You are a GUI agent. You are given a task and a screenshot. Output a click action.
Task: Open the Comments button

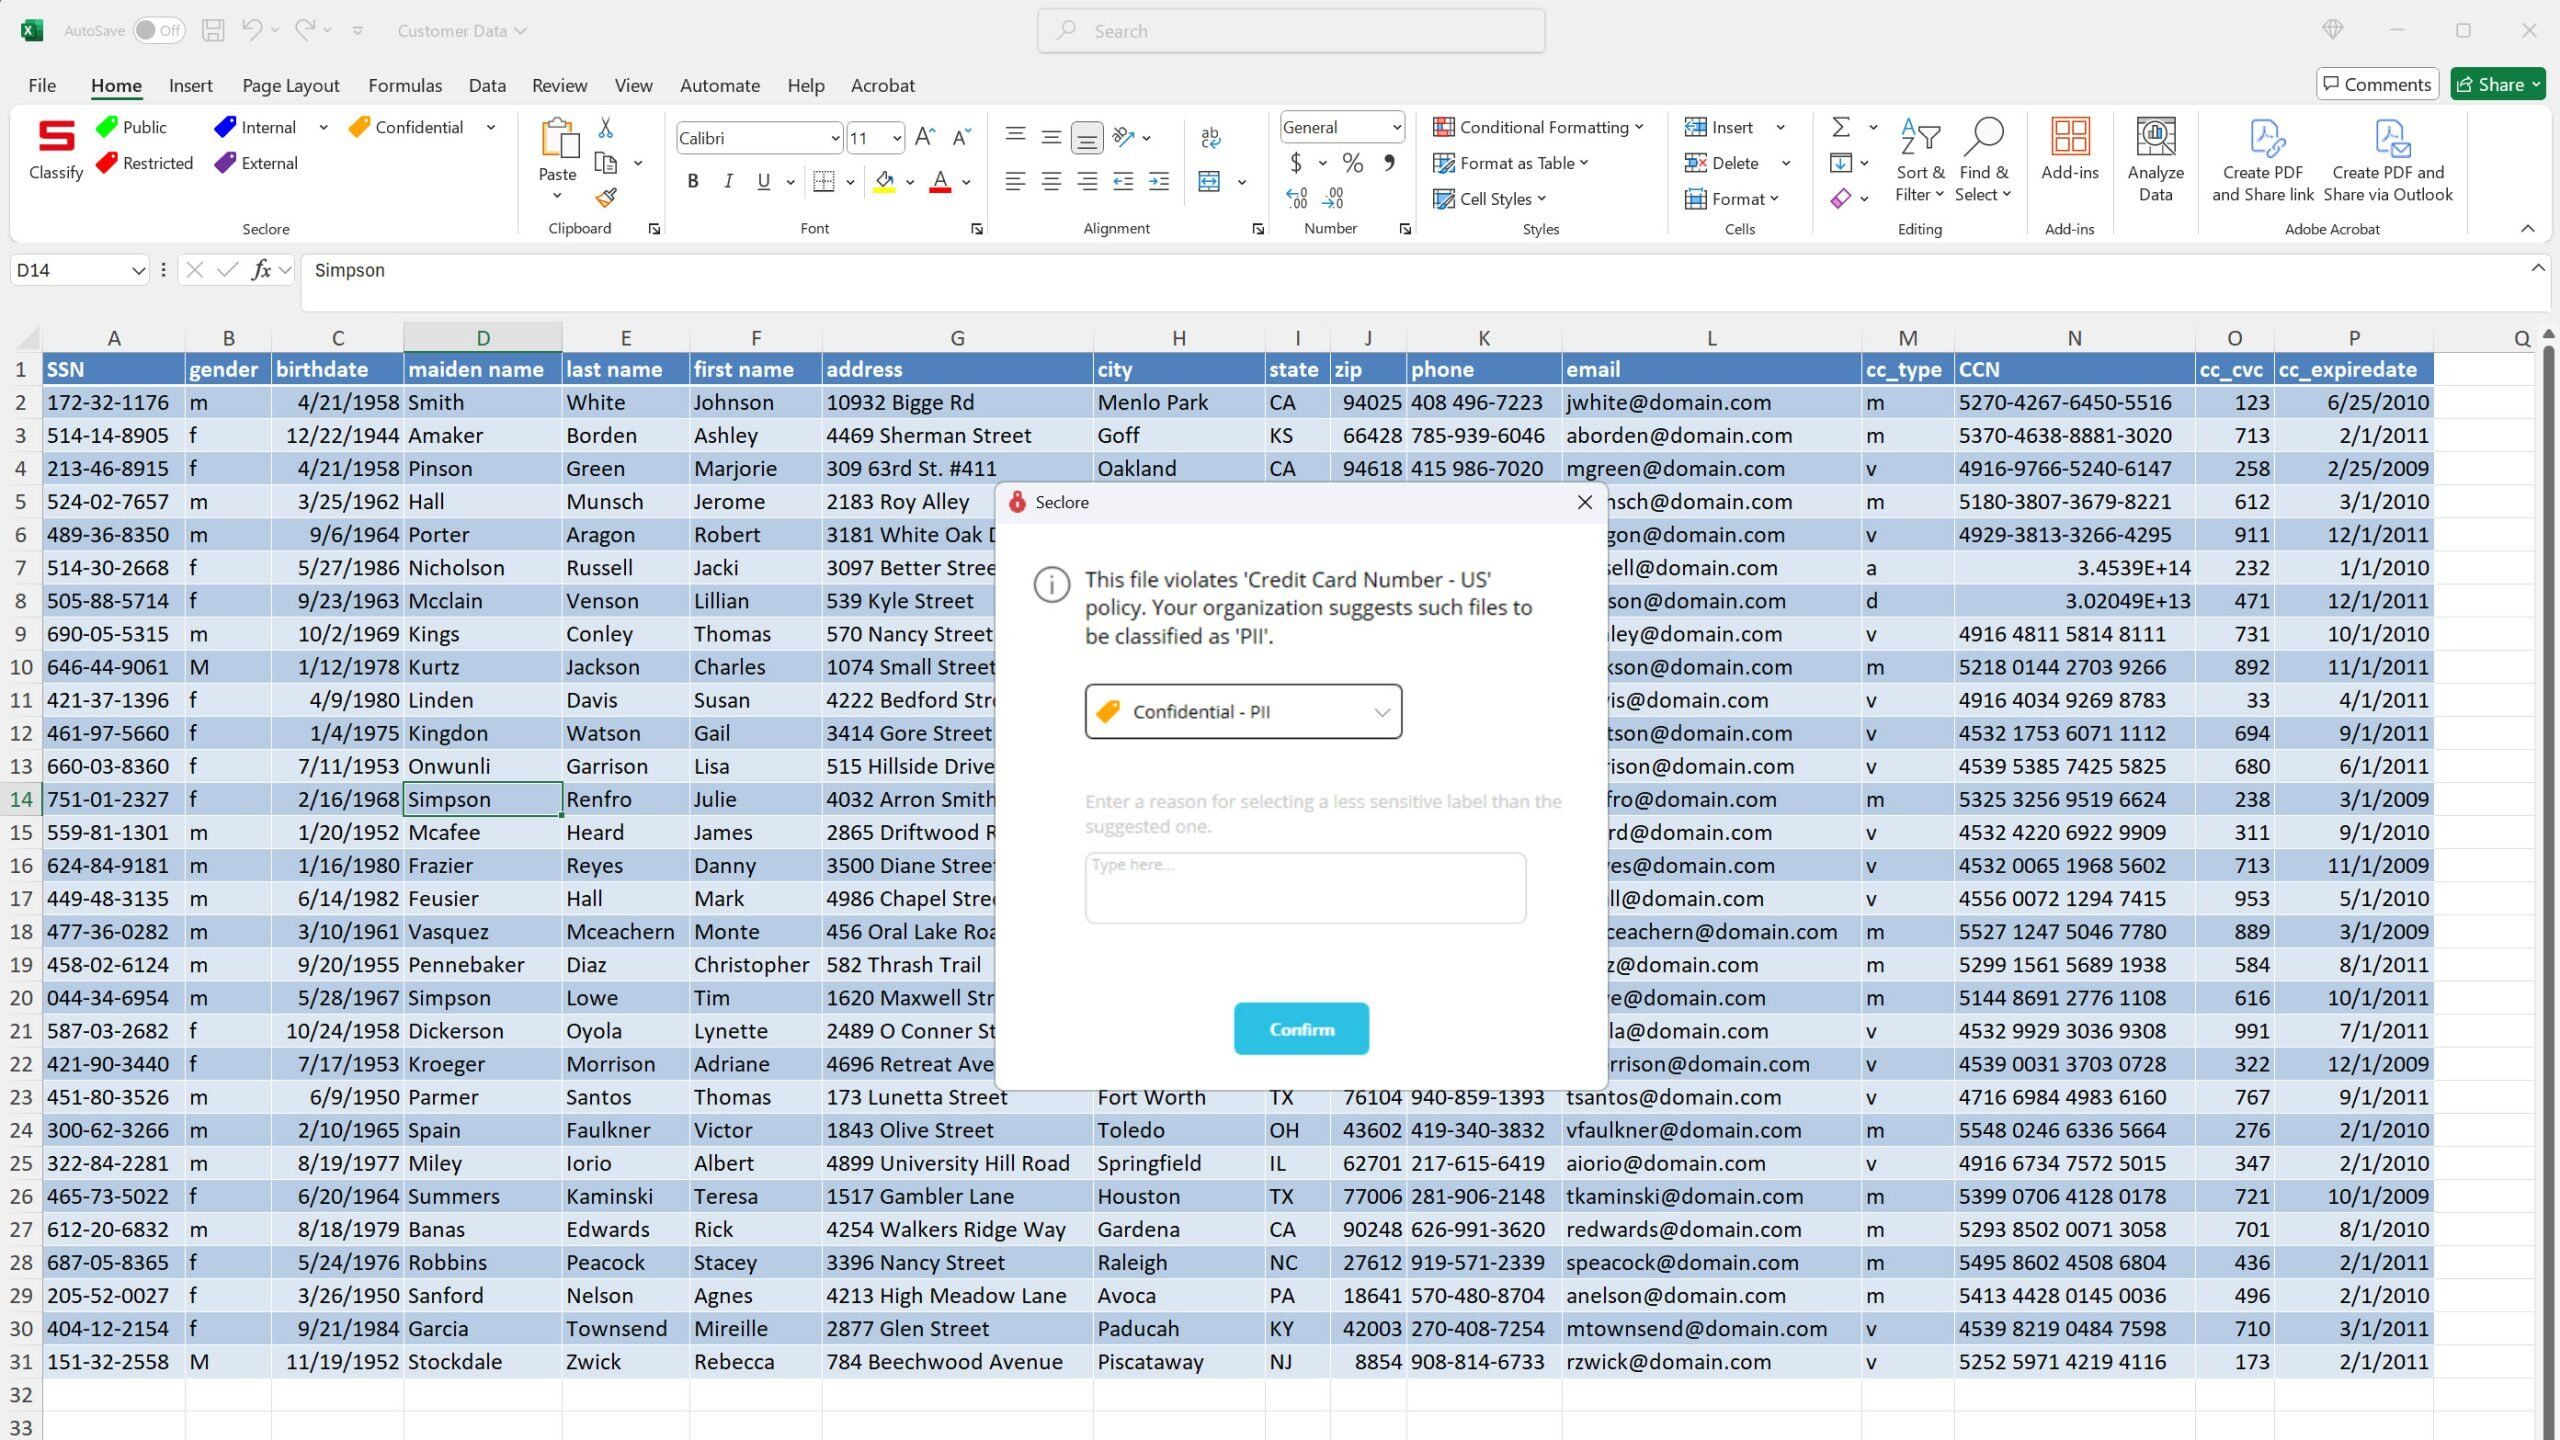[x=2377, y=84]
